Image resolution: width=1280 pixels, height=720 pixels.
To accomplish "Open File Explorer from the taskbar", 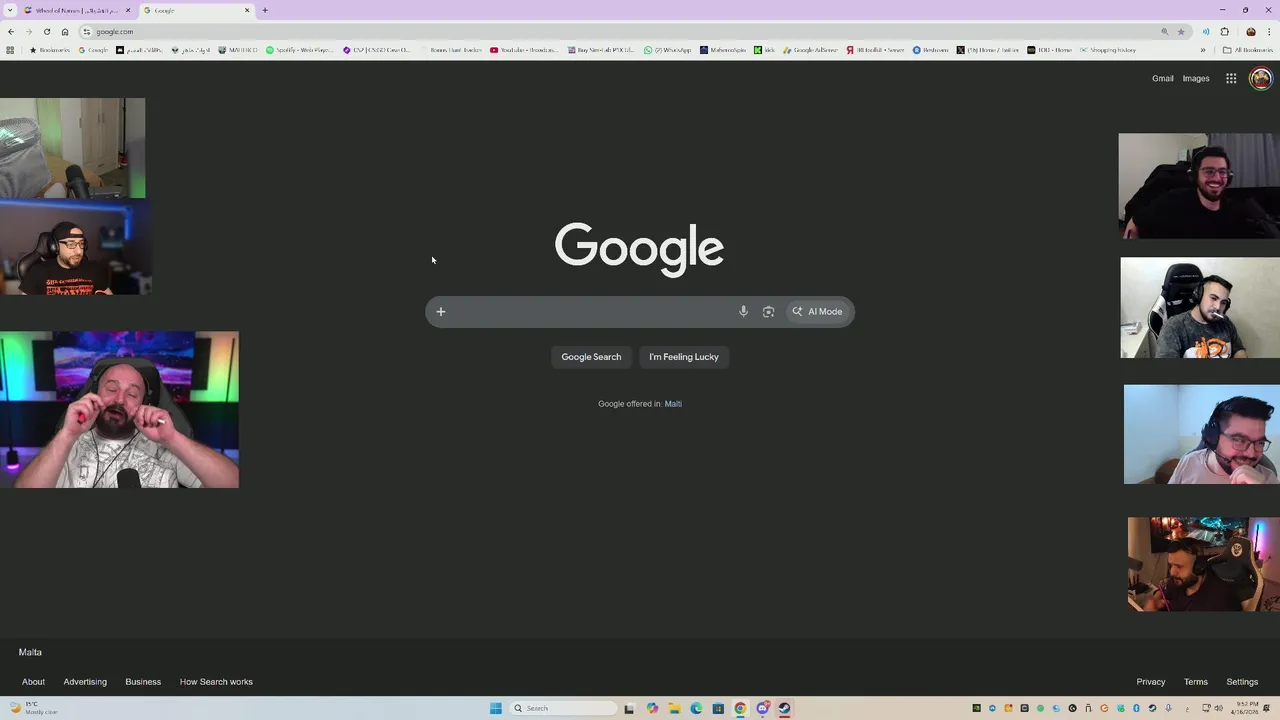I will pyautogui.click(x=674, y=708).
